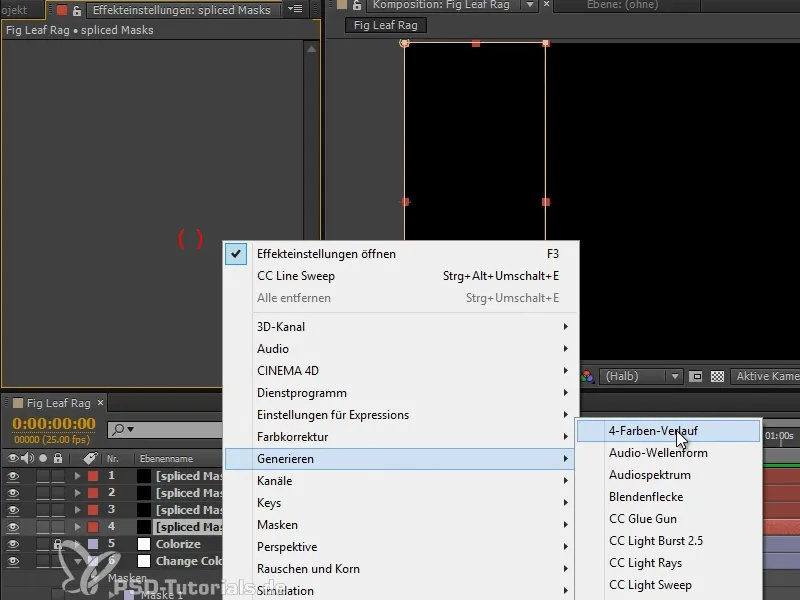Toggle visibility eye of layer 2
Screen dimensions: 800x600
pyautogui.click(x=13, y=493)
